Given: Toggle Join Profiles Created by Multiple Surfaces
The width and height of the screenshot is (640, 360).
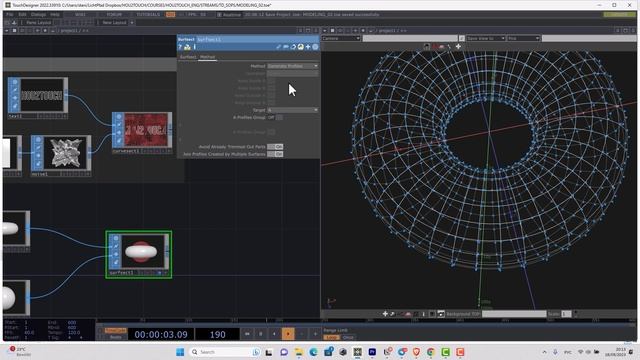Looking at the screenshot, I should [x=275, y=154].
